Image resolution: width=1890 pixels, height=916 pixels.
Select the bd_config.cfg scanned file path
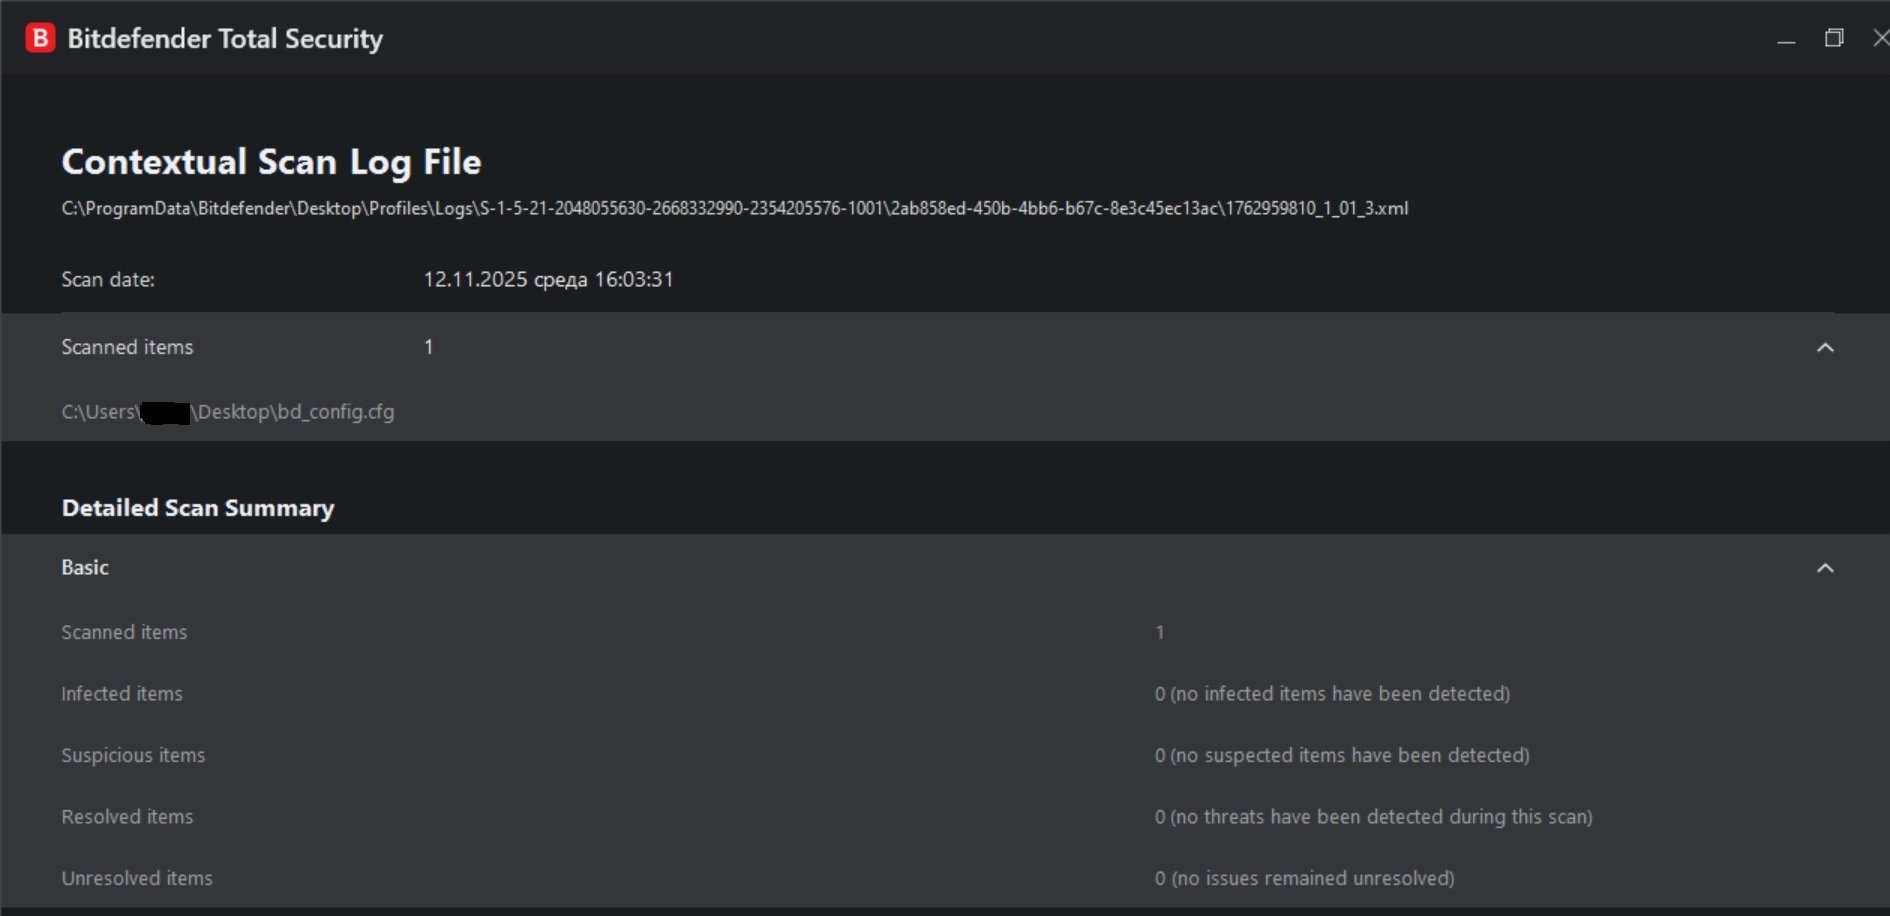point(228,412)
